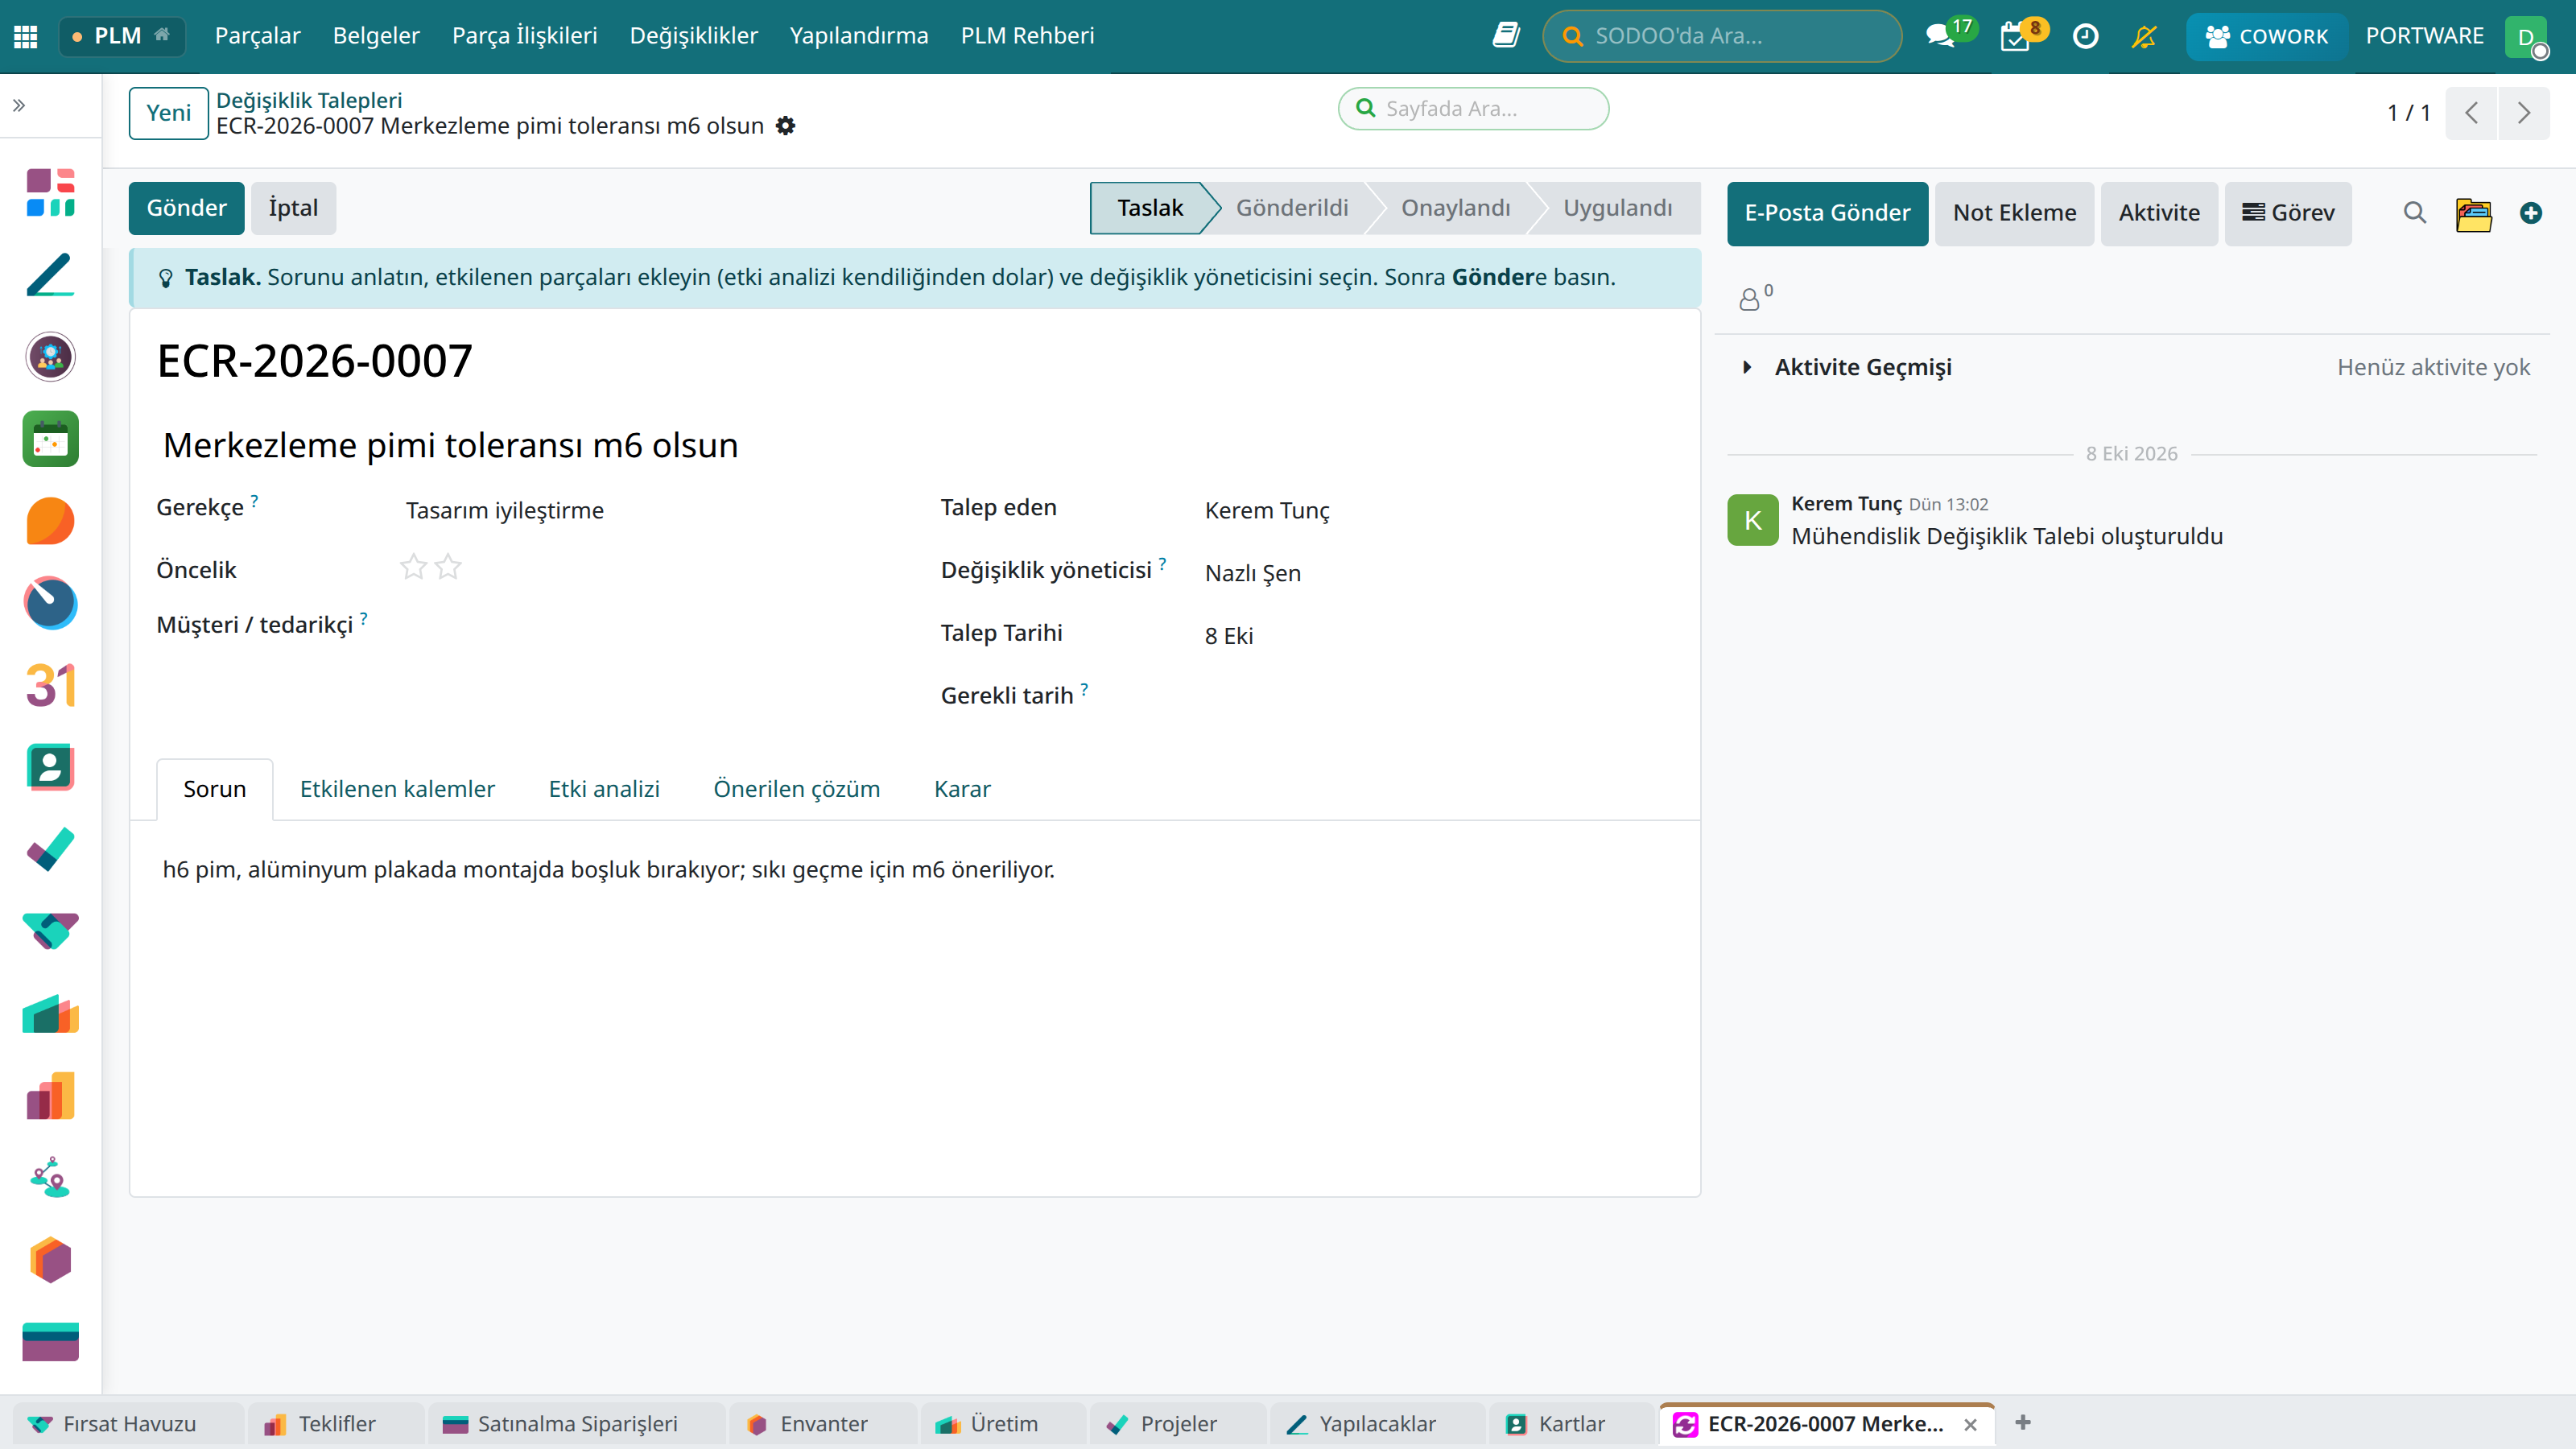2576x1449 pixels.
Task: Open followers icon showing 0
Action: [x=1754, y=297]
